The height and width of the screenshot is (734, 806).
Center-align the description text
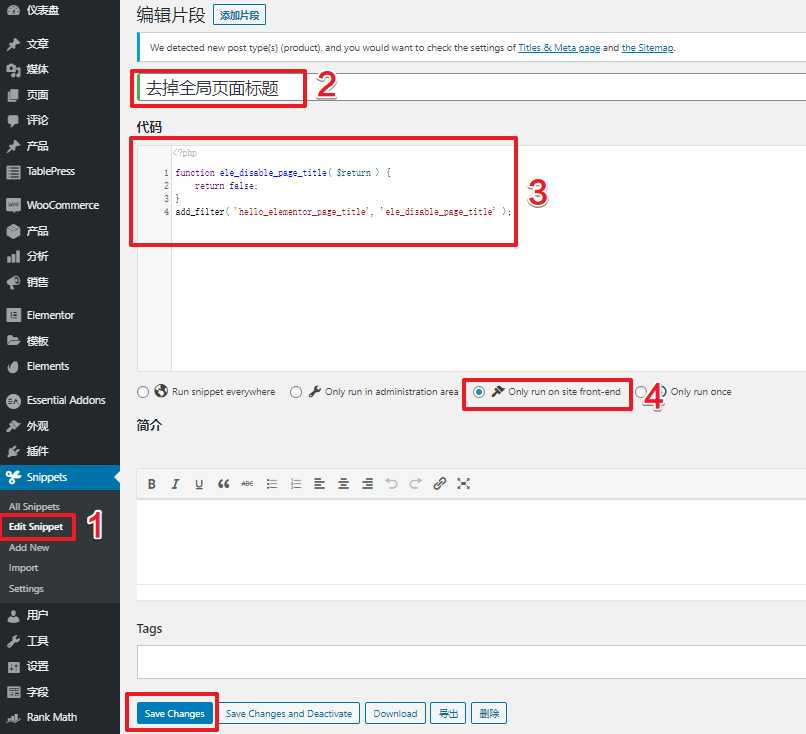343,484
